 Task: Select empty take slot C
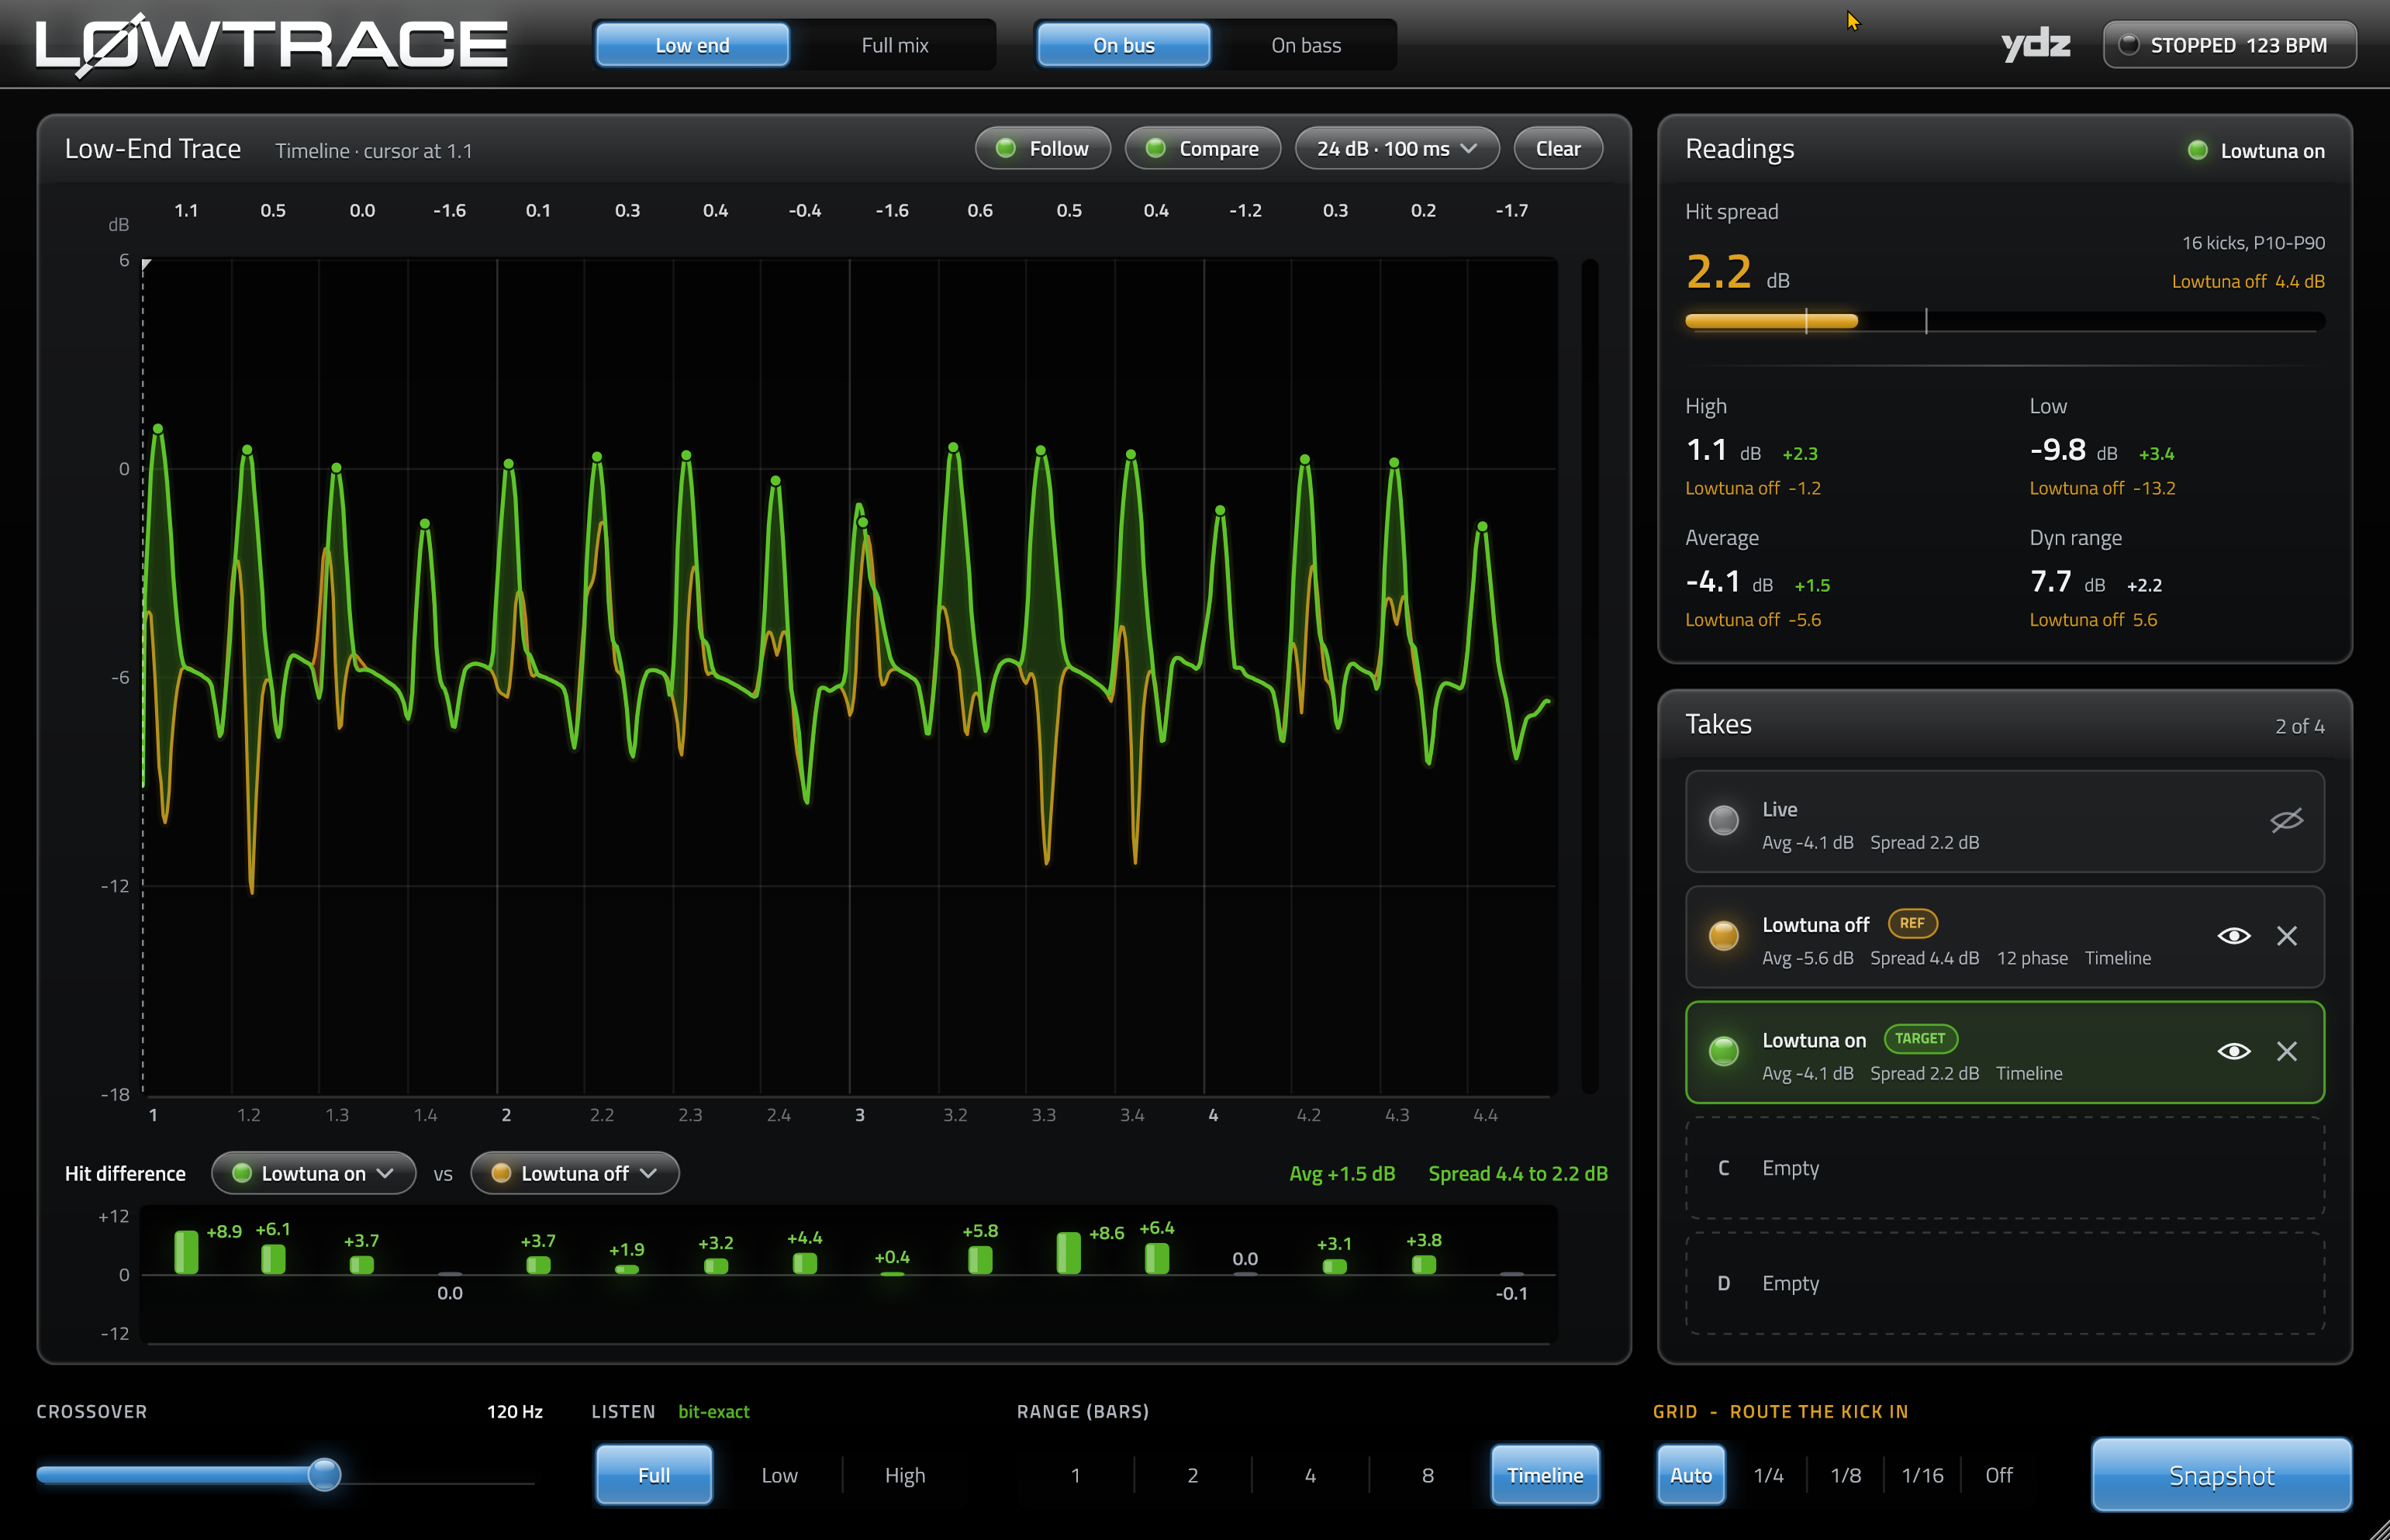tap(2004, 1168)
